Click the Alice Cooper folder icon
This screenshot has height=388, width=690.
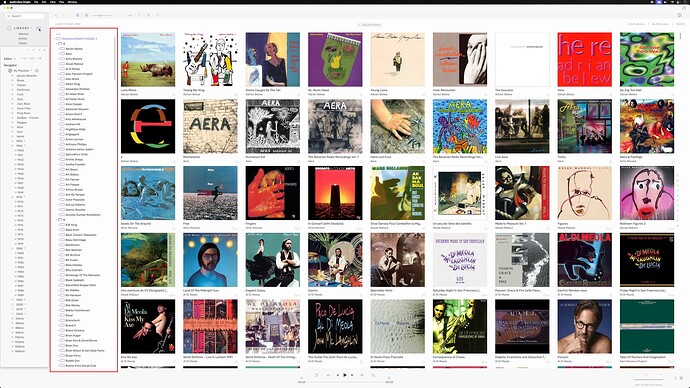click(62, 104)
